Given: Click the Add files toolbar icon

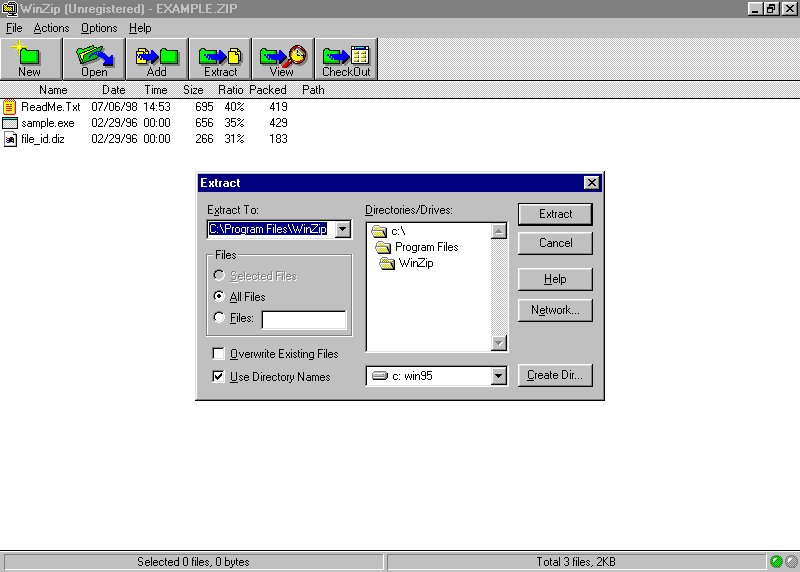Looking at the screenshot, I should point(157,59).
